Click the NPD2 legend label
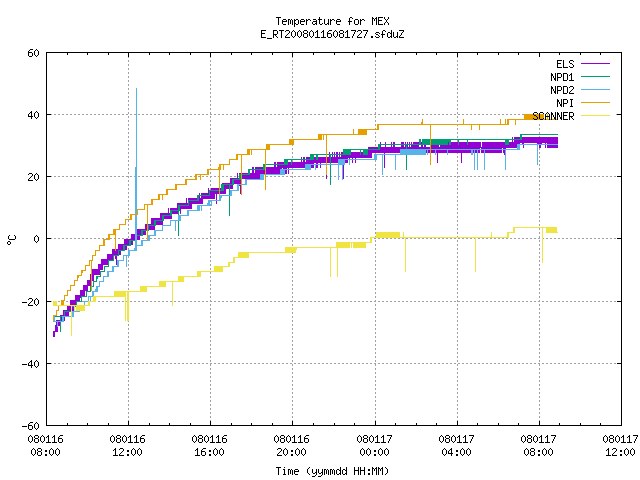 tap(562, 90)
